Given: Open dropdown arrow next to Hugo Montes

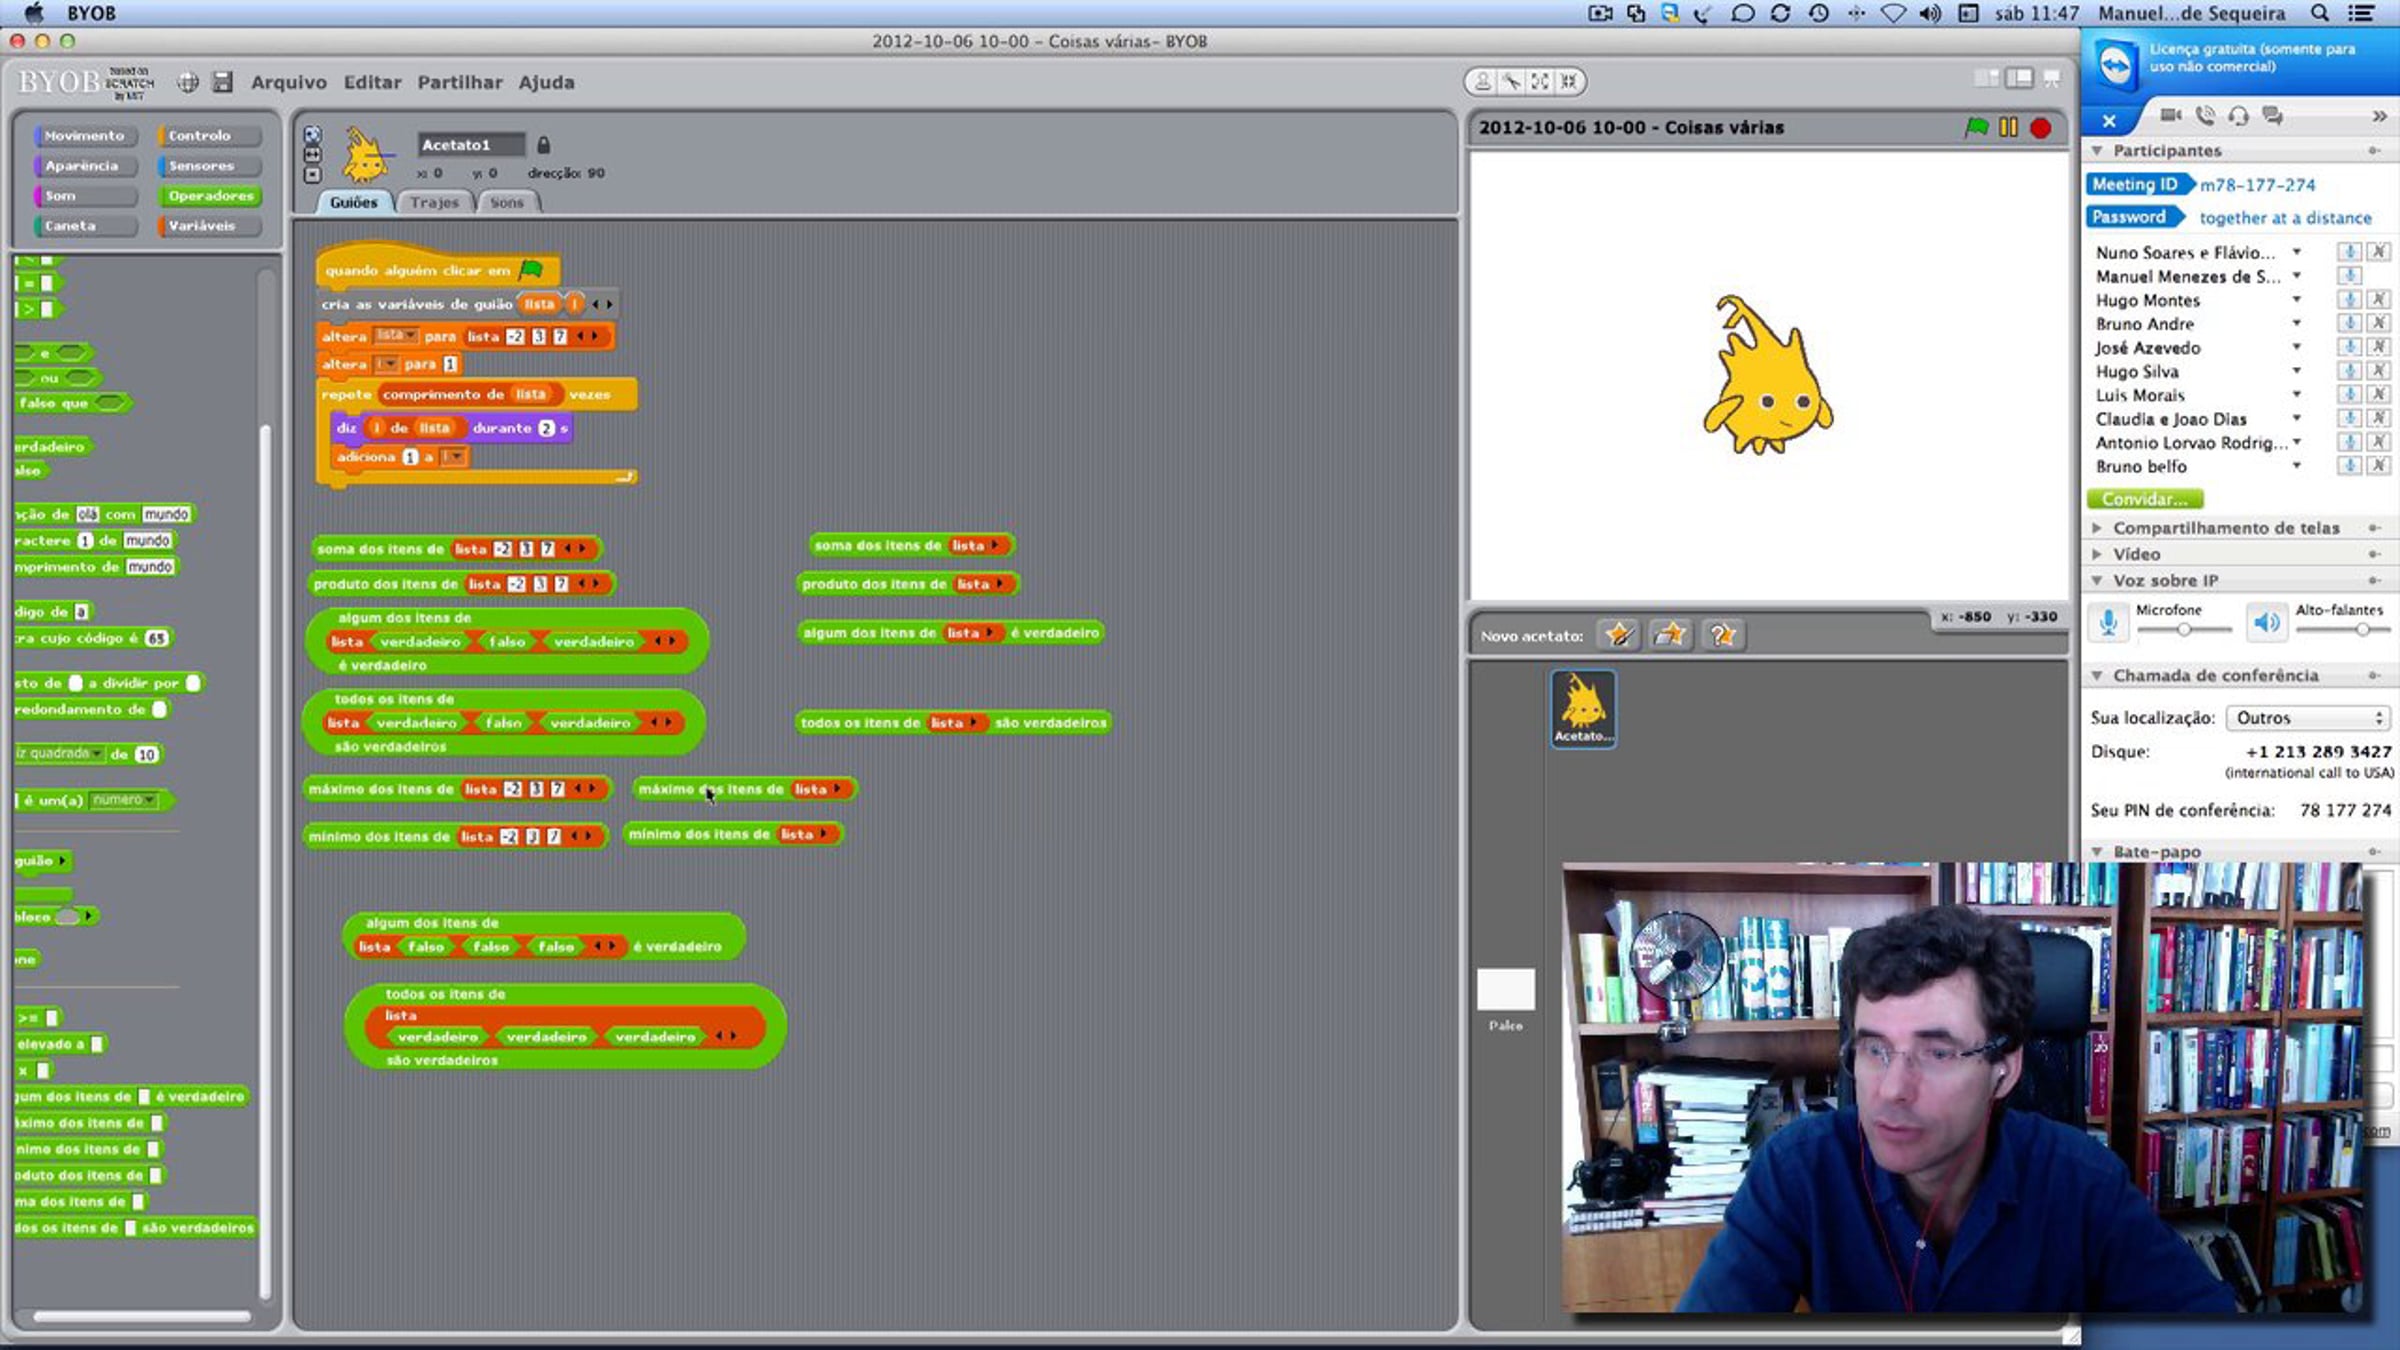Looking at the screenshot, I should pyautogui.click(x=2297, y=300).
